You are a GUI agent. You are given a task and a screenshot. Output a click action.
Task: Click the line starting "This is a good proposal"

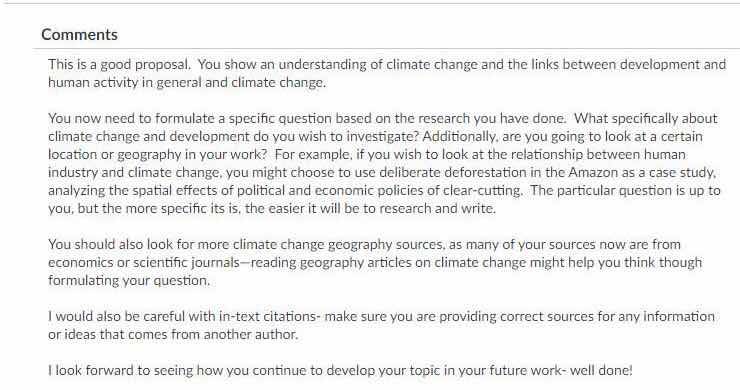coord(387,64)
